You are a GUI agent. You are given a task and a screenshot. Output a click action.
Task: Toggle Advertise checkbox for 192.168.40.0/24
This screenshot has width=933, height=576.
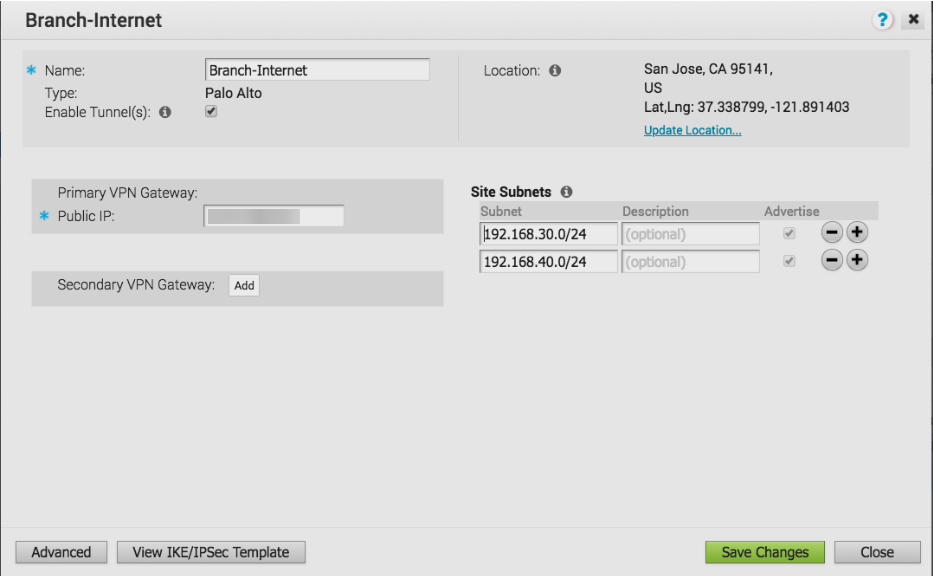coord(789,261)
